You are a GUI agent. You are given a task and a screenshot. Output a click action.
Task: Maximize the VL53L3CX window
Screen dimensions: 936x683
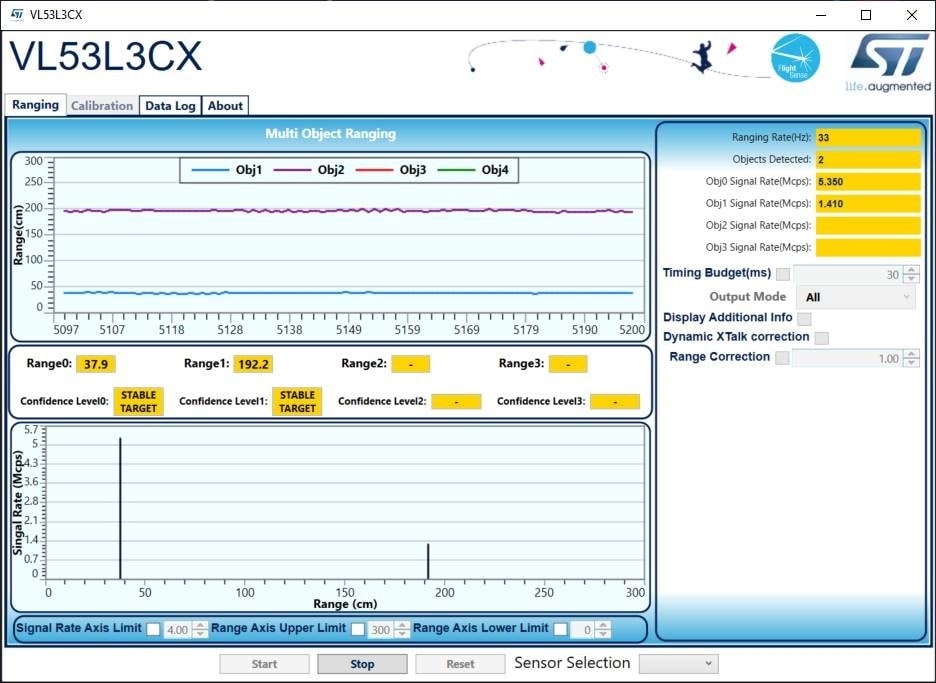pyautogui.click(x=866, y=15)
